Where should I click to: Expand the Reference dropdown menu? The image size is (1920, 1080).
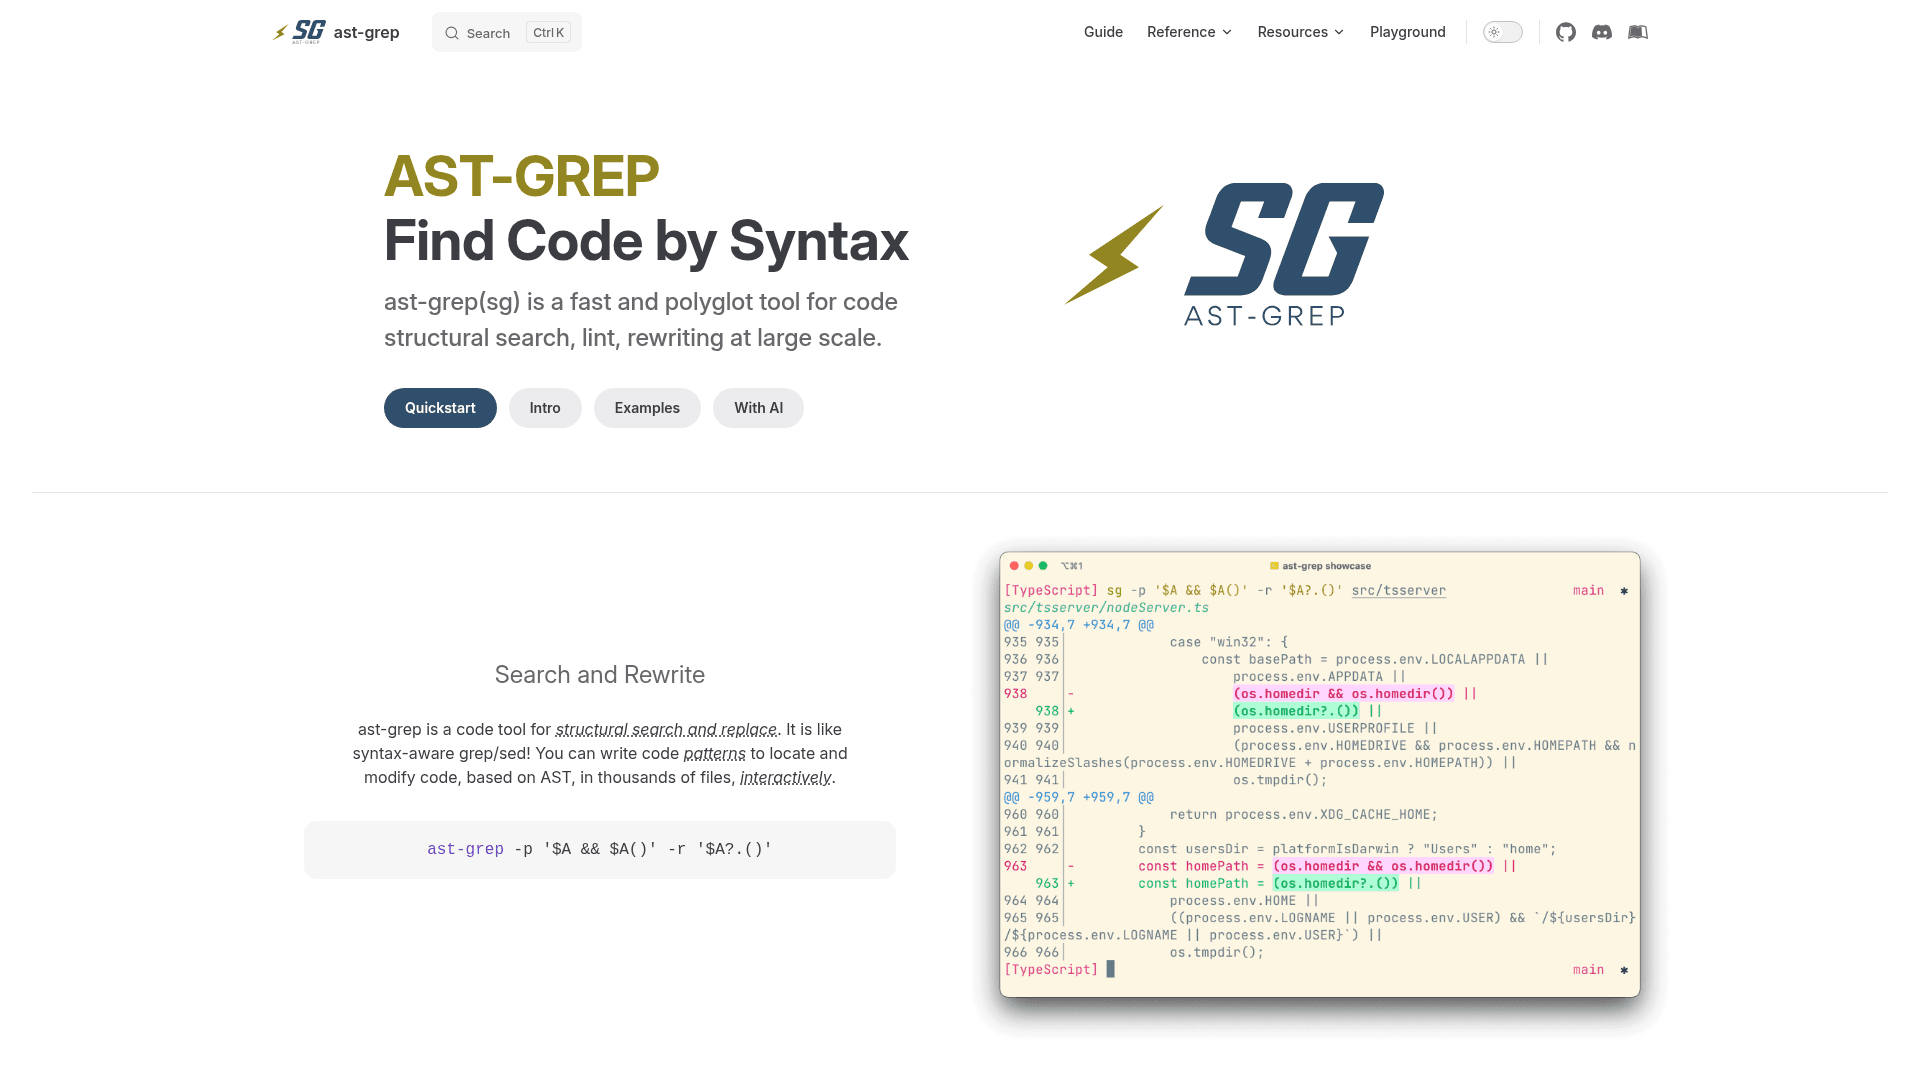(1189, 32)
